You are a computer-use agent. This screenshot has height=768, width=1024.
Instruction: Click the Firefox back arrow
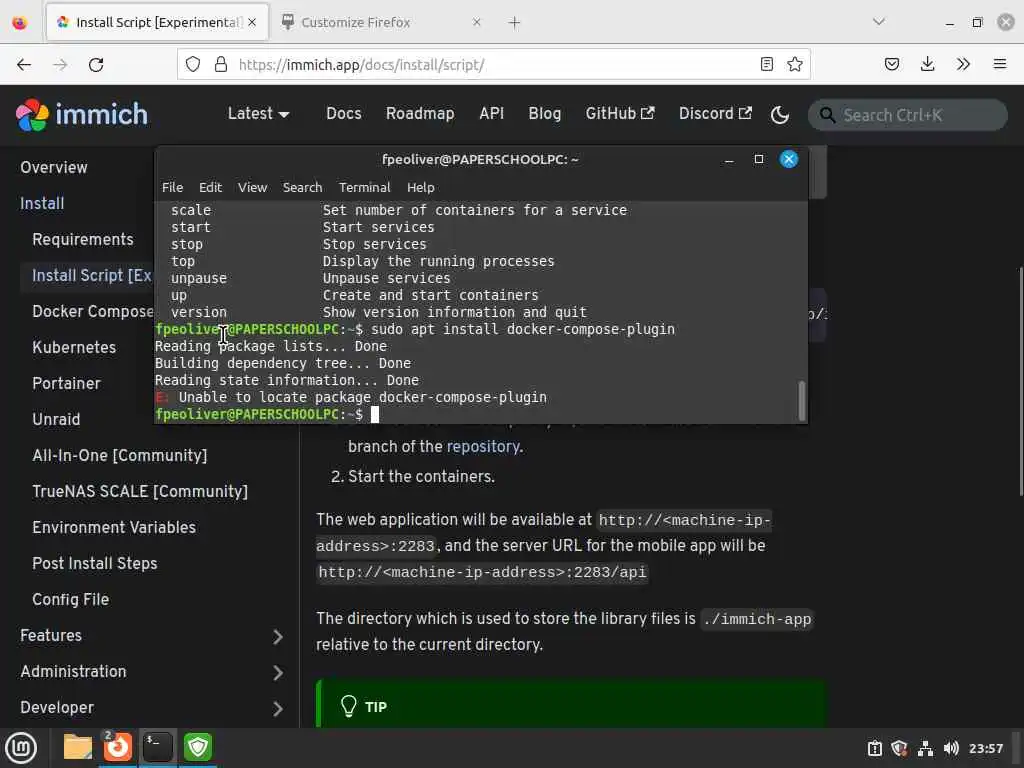[24, 65]
